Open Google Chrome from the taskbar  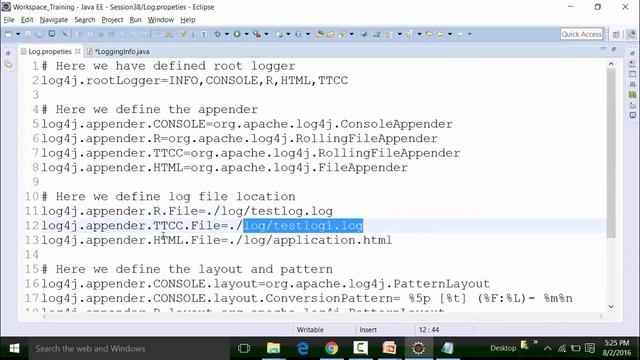click(x=331, y=348)
